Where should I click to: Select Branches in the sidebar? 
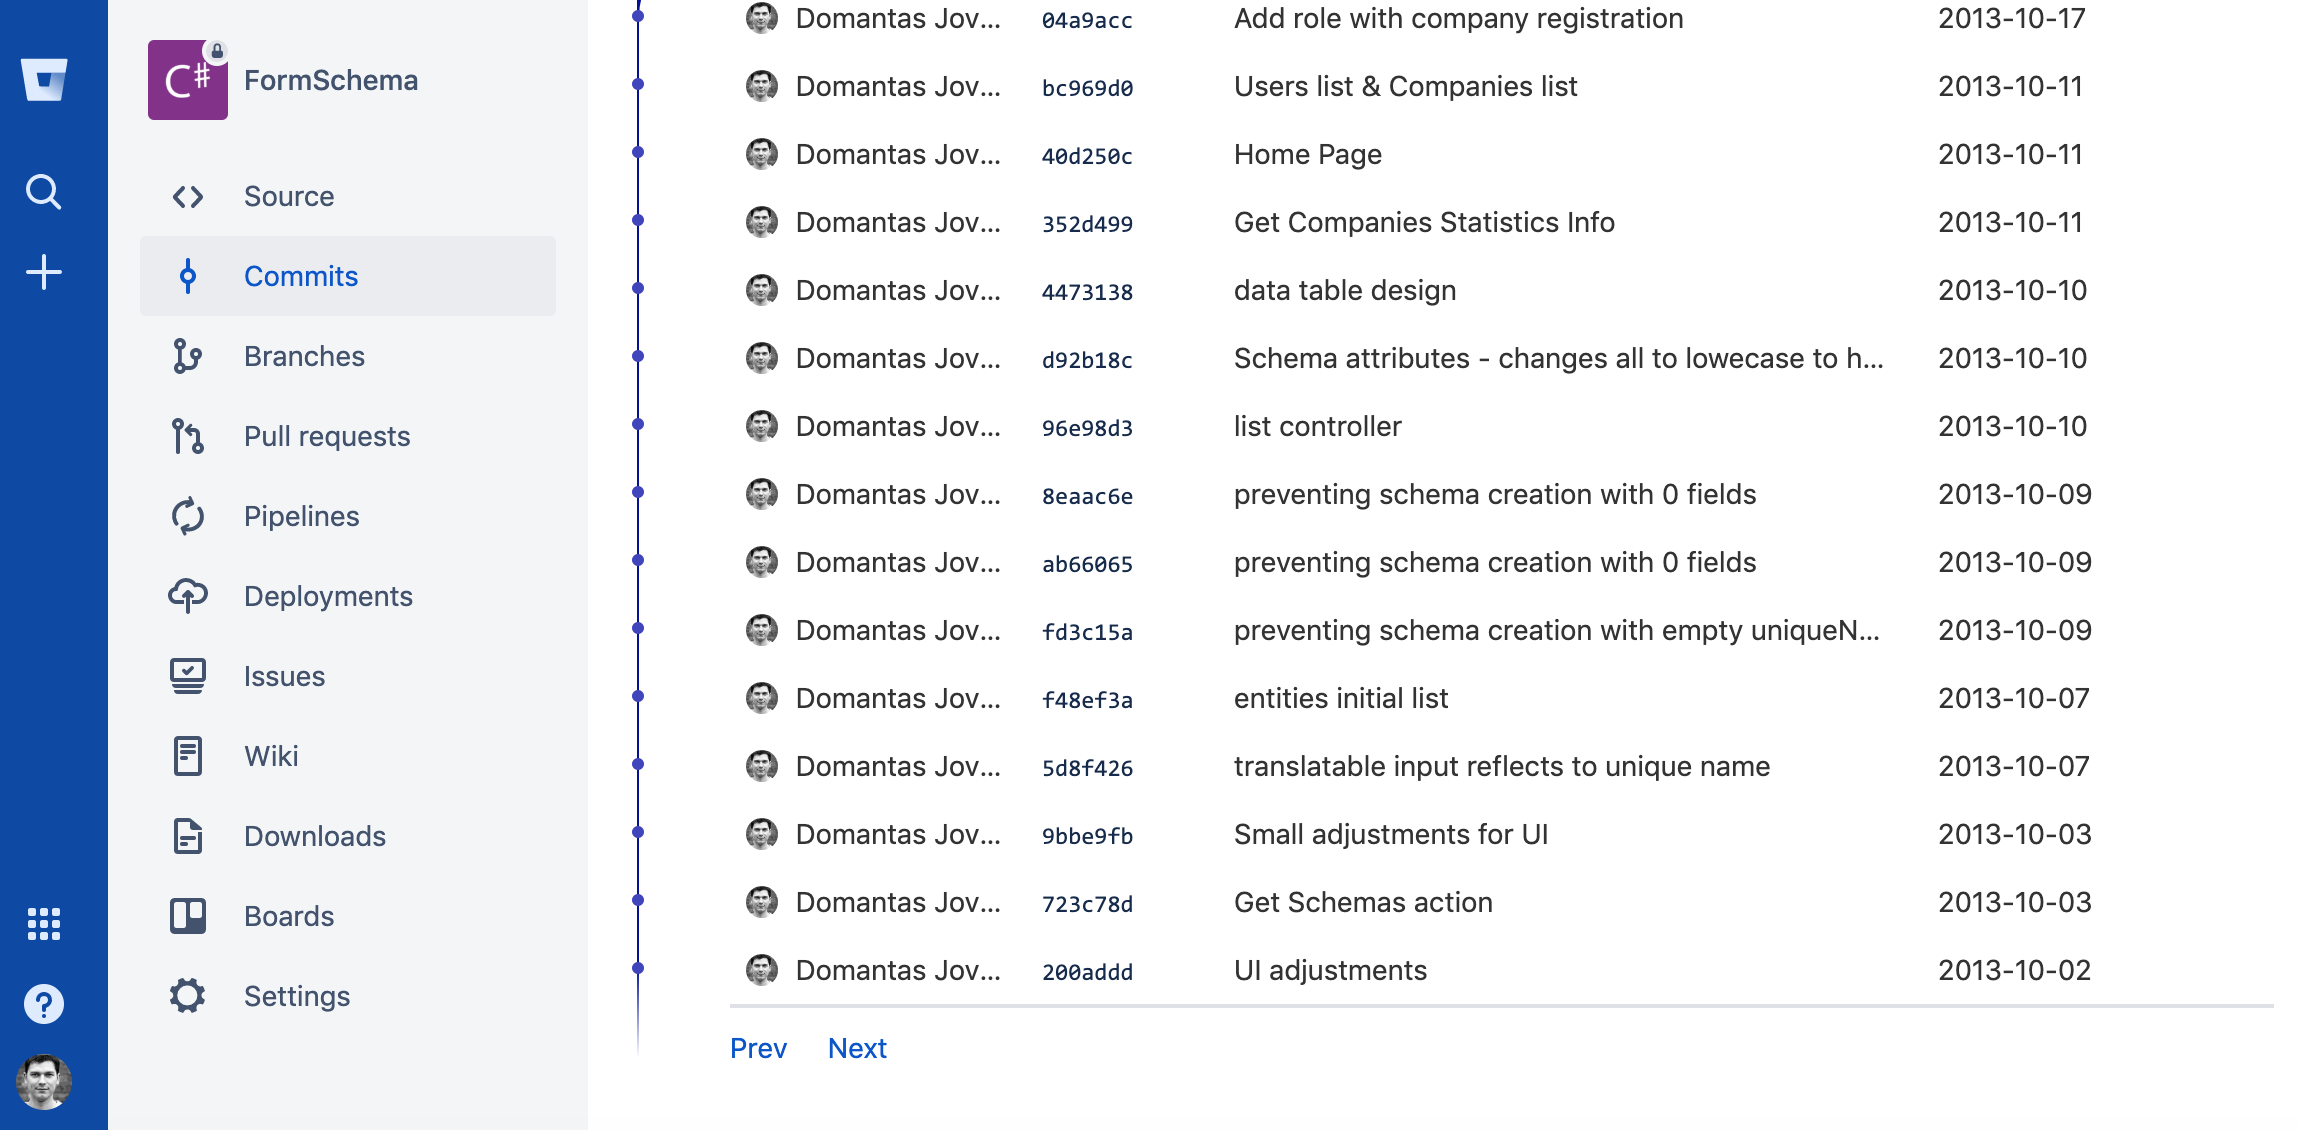click(304, 356)
